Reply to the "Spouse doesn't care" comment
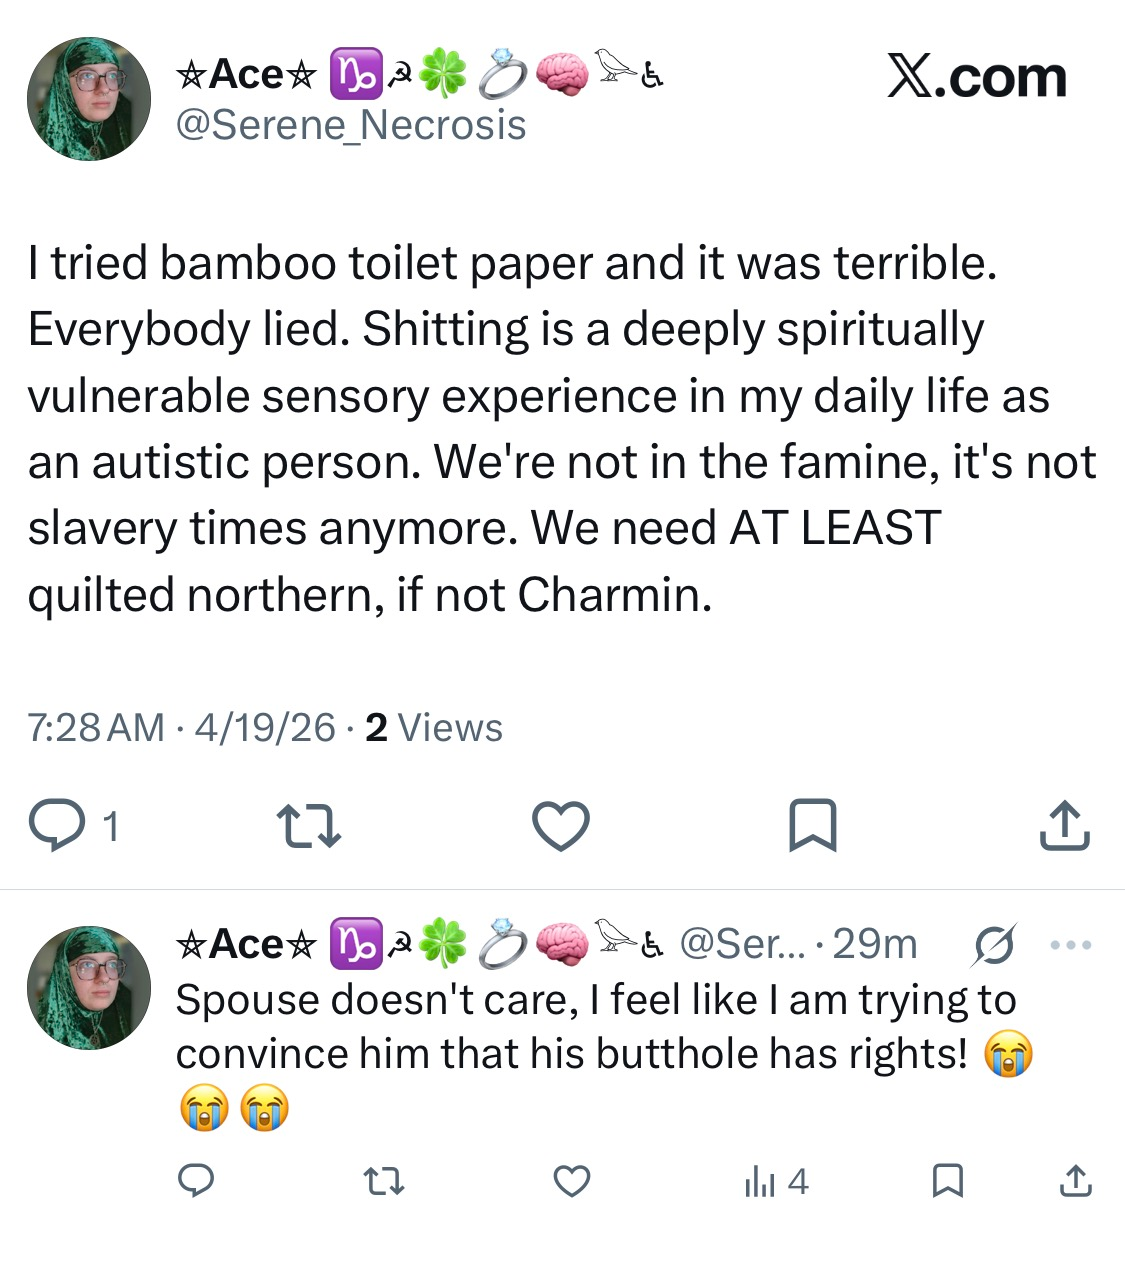Screen dimensions: 1125x1288 [x=196, y=1181]
